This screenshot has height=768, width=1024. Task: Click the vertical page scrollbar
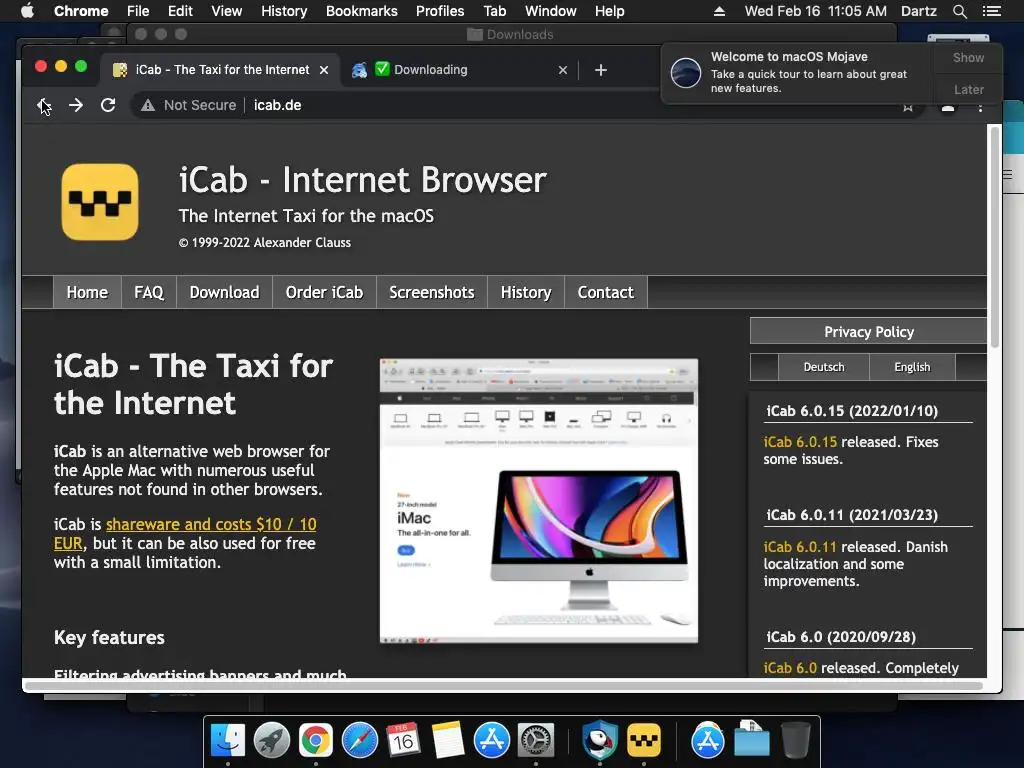click(995, 236)
